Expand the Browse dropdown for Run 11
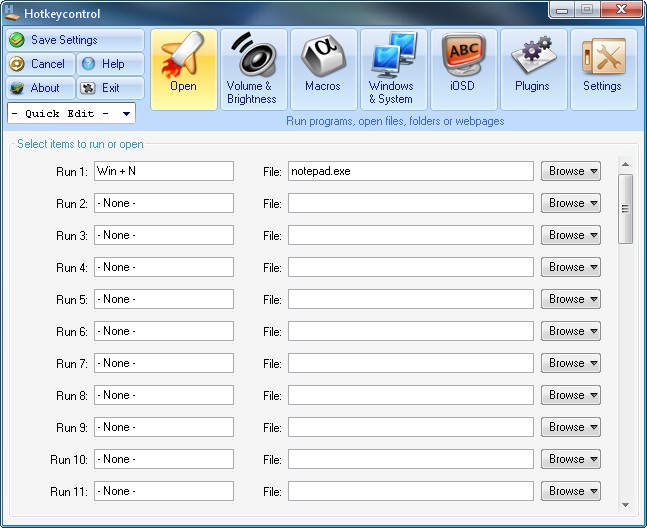Image resolution: width=647 pixels, height=528 pixels. [571, 491]
